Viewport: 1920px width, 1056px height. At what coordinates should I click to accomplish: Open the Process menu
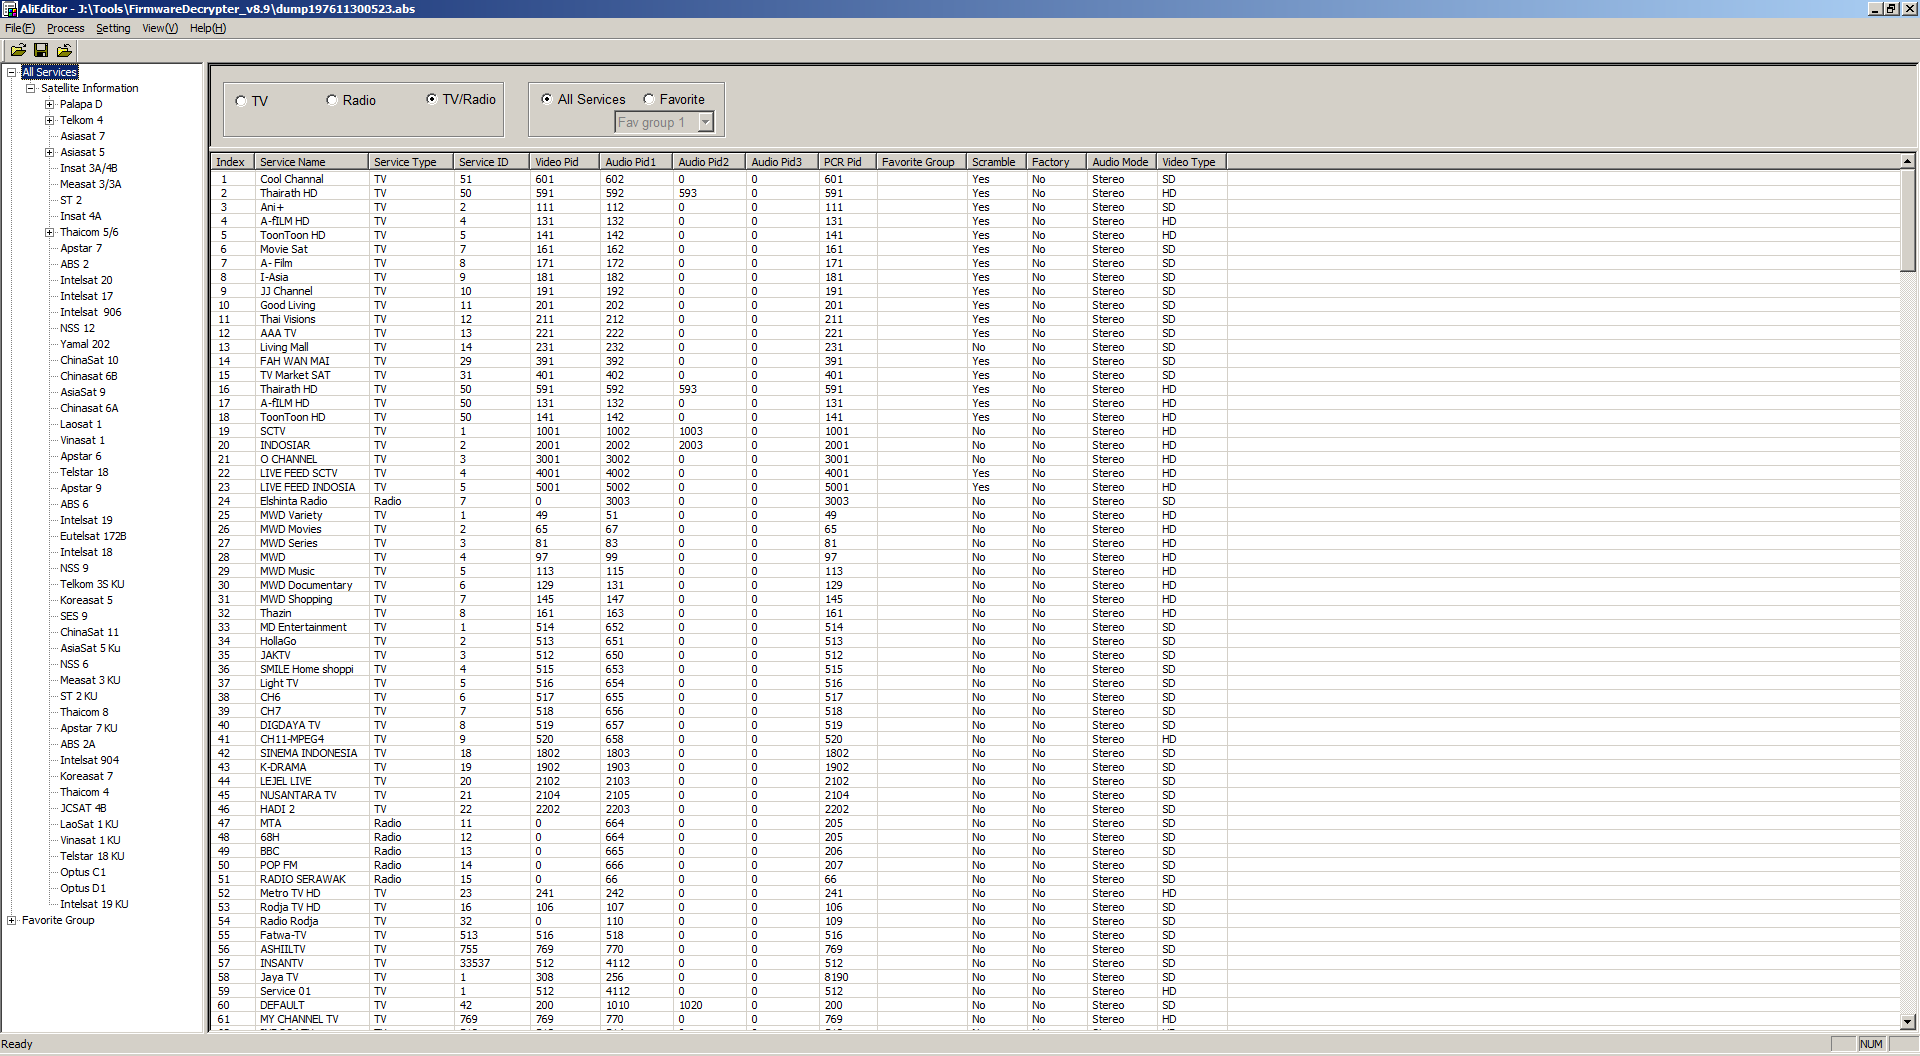point(65,28)
